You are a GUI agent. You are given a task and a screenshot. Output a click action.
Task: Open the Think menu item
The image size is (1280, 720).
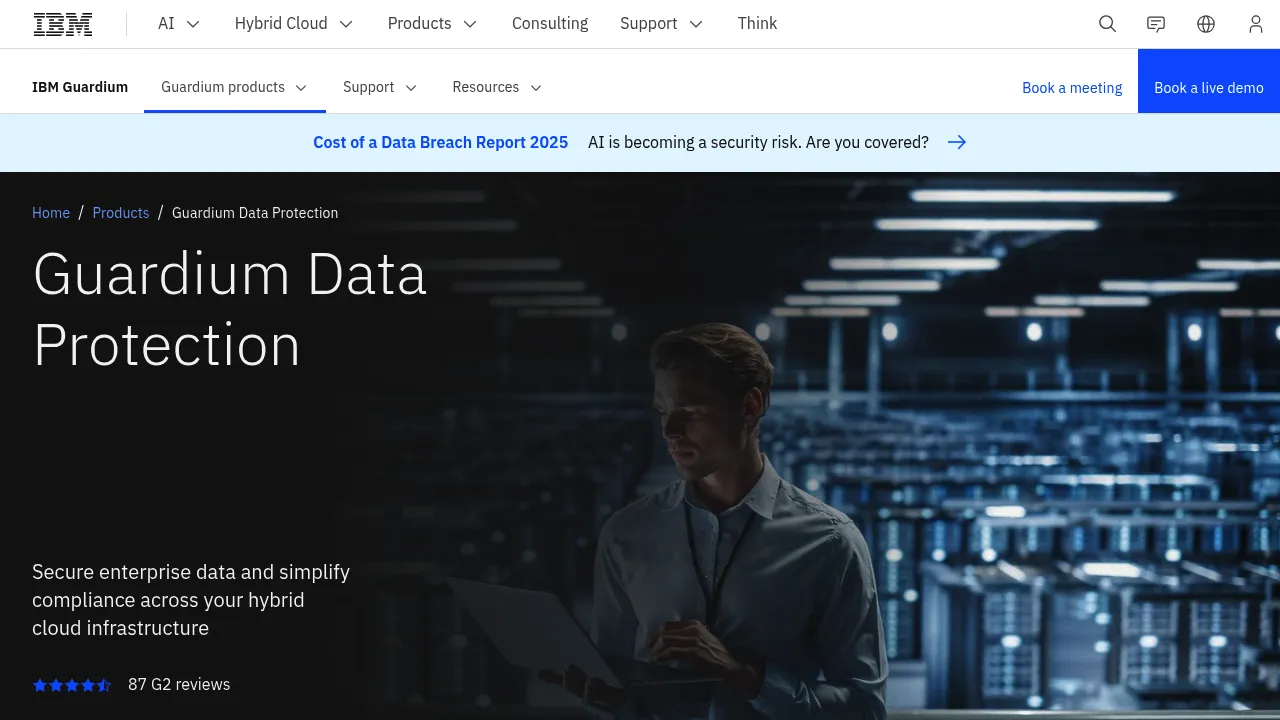[757, 24]
